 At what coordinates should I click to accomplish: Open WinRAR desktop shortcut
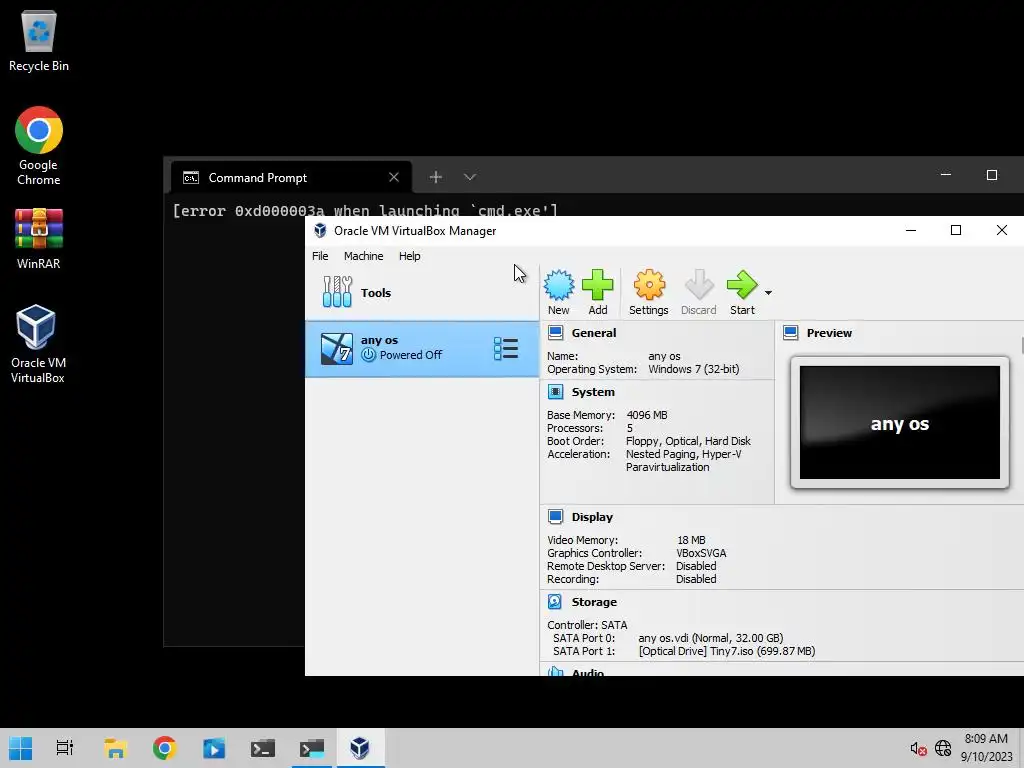[39, 238]
